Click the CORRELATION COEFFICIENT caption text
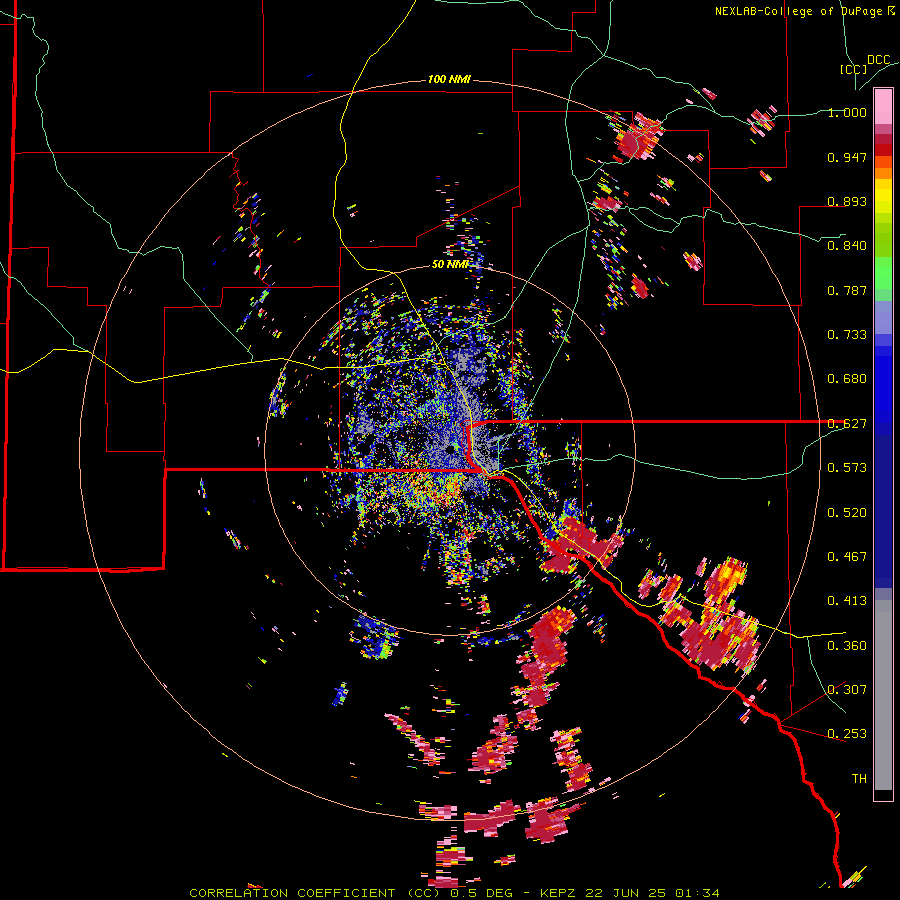 (296, 893)
